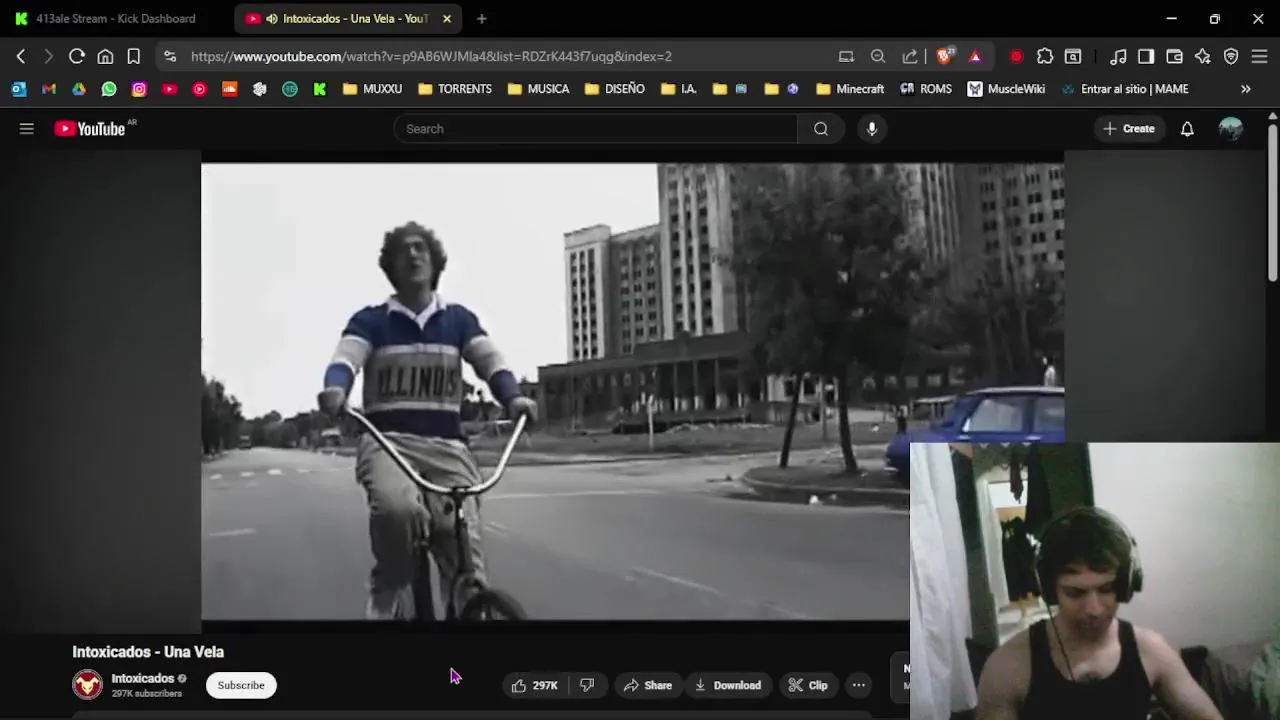Image resolution: width=1280 pixels, height=720 pixels.
Task: Mute the YouTube tab via speaker icon
Action: 271,18
